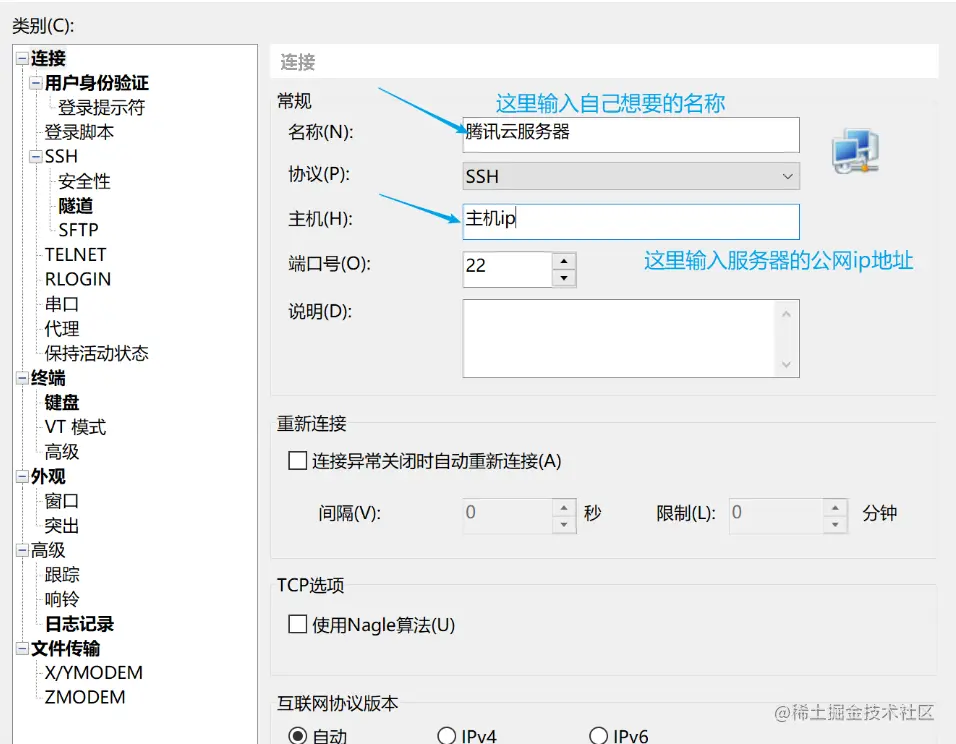Select 登录提示符 tree item
The height and width of the screenshot is (744, 956).
pos(101,107)
